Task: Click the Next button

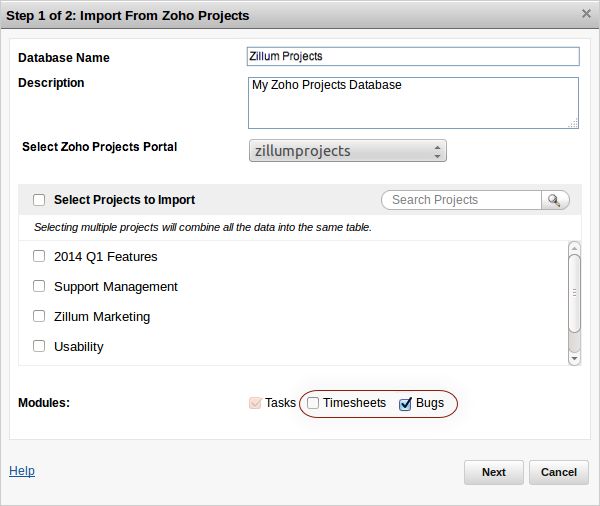Action: click(x=494, y=472)
